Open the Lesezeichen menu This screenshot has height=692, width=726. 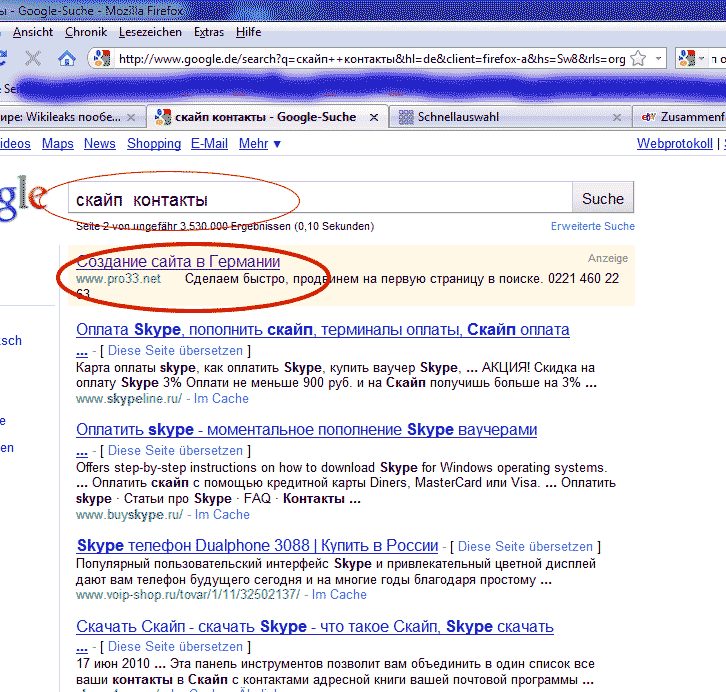tap(150, 32)
